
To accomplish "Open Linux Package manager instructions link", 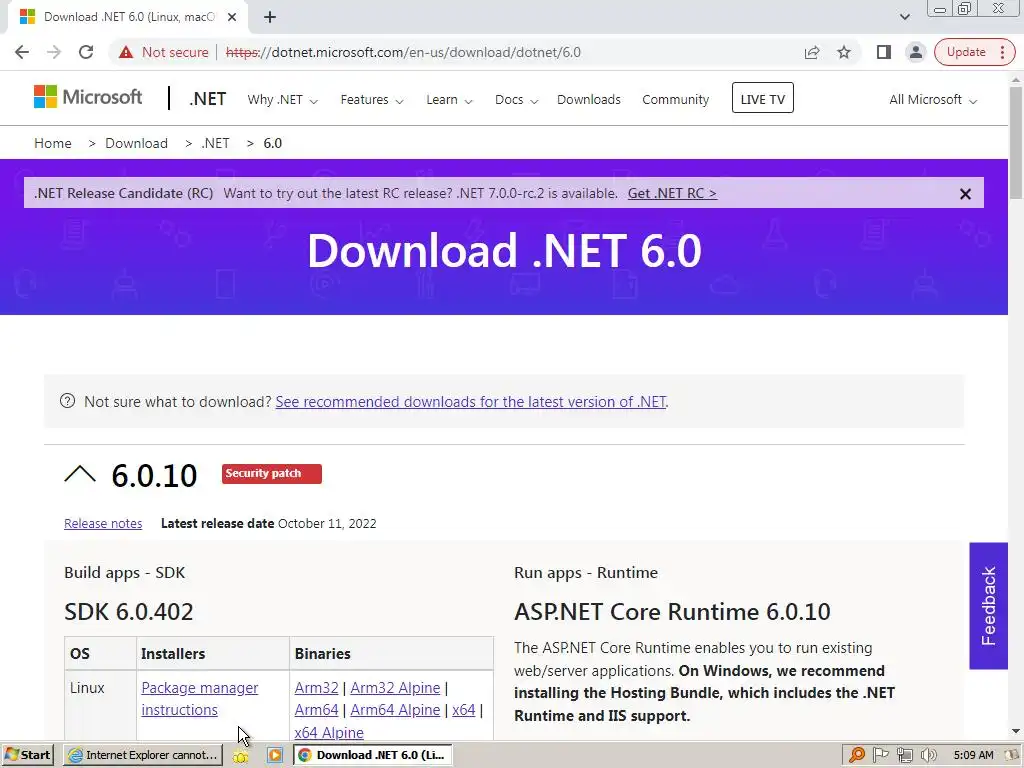I will pyautogui.click(x=199, y=699).
